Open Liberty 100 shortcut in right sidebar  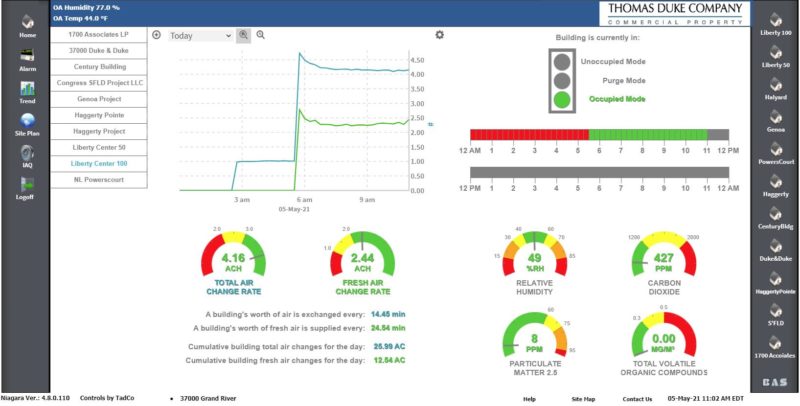click(776, 26)
